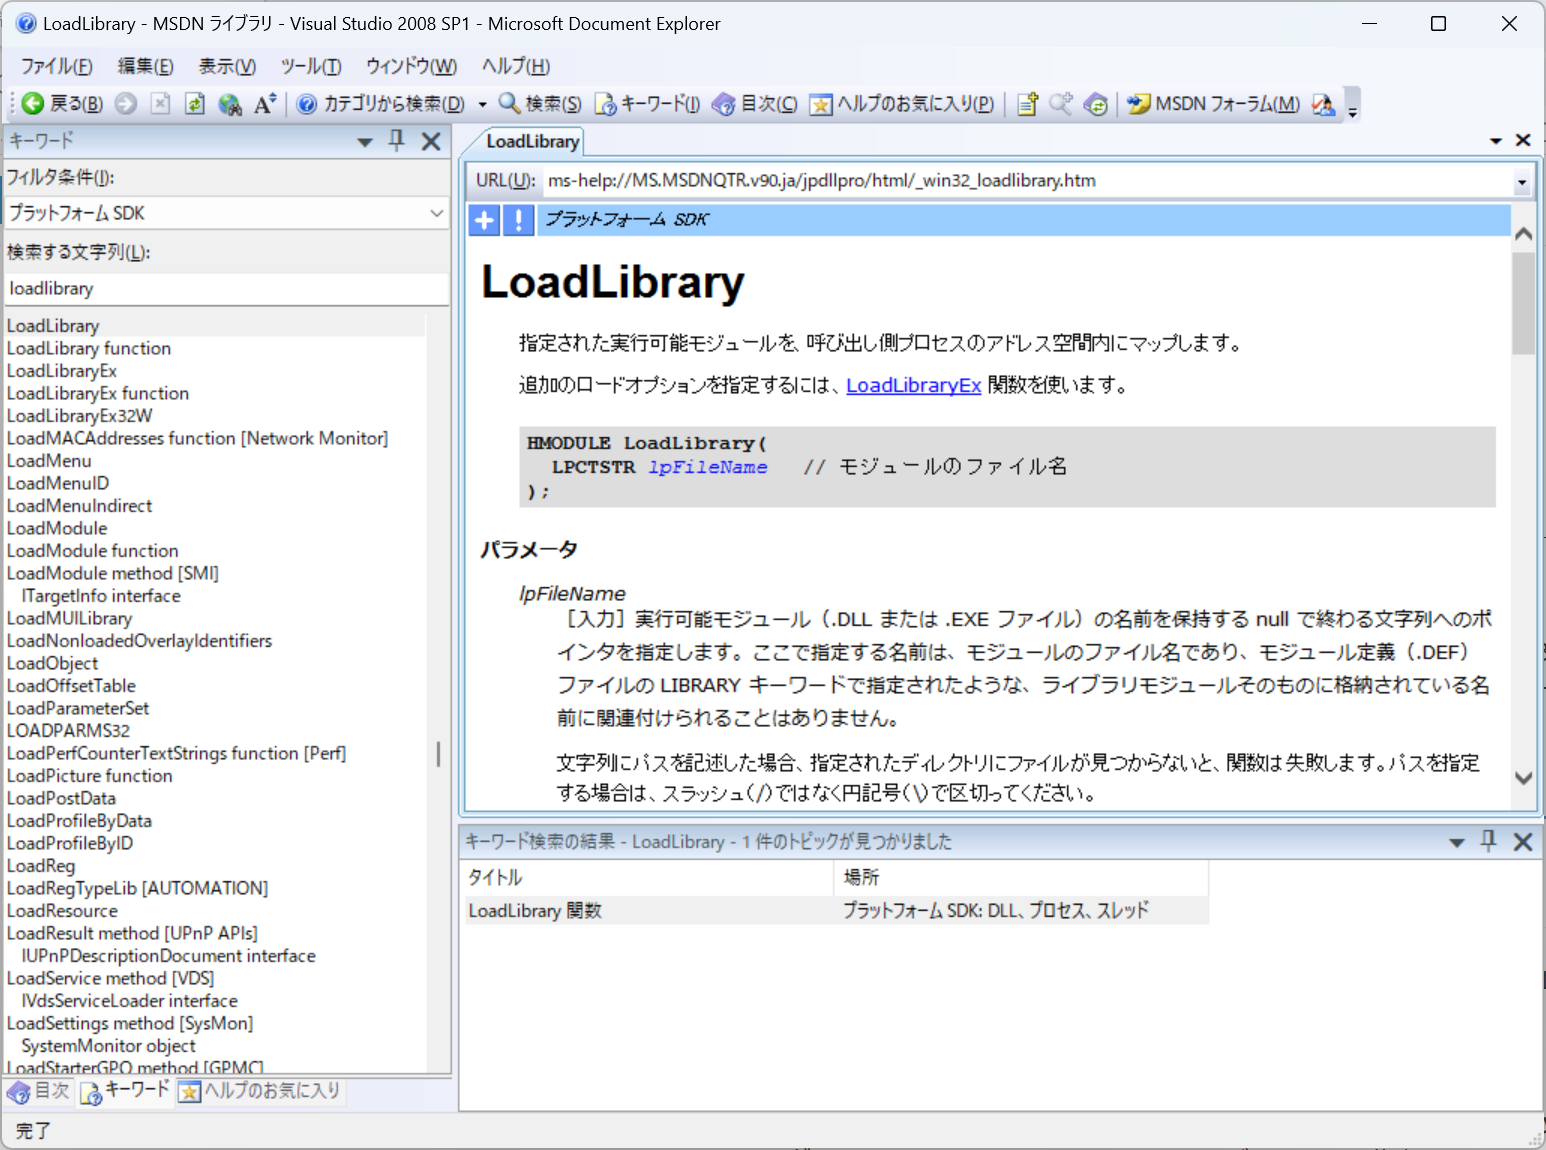Refresh the current help page
This screenshot has width=1546, height=1150.
[x=194, y=103]
